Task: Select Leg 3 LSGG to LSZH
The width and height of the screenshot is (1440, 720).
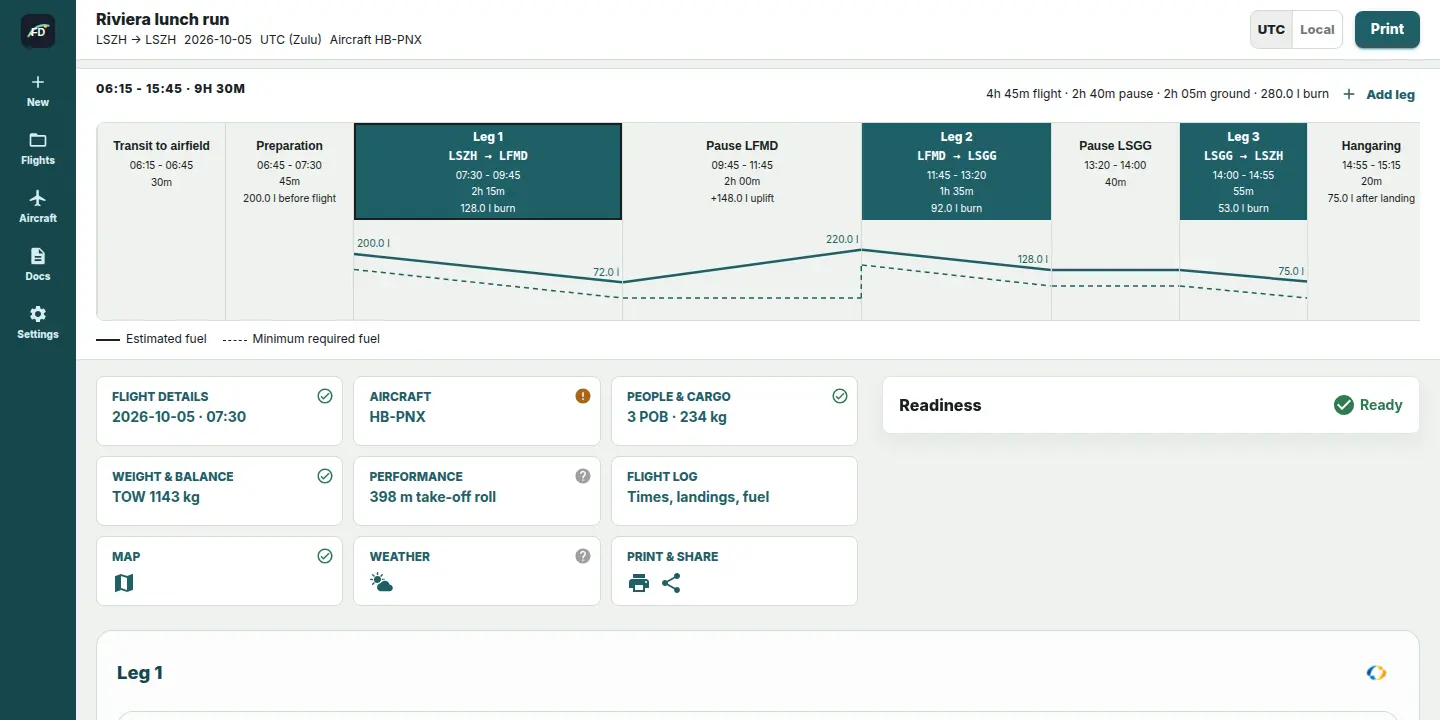Action: pyautogui.click(x=1243, y=171)
